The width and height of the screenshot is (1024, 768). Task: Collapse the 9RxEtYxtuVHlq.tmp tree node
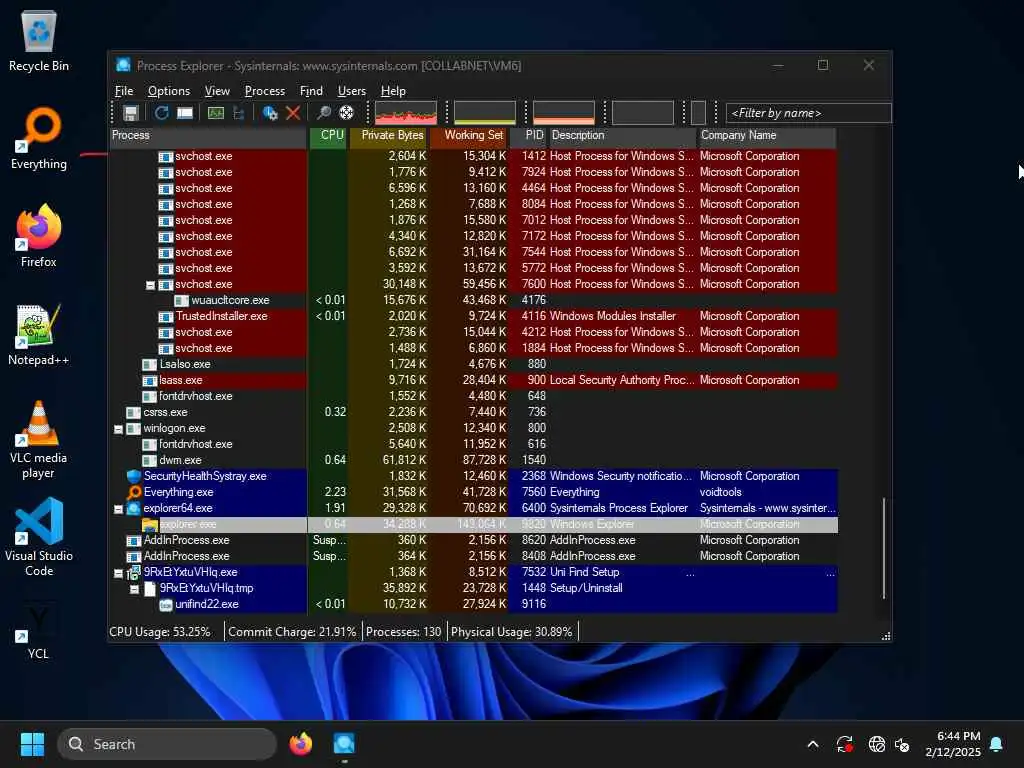135,589
